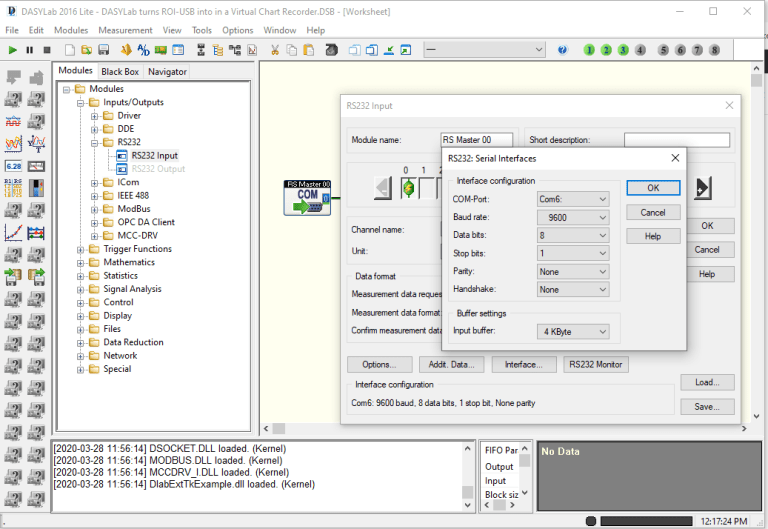Open the toolbar line style combo box

tap(484, 50)
